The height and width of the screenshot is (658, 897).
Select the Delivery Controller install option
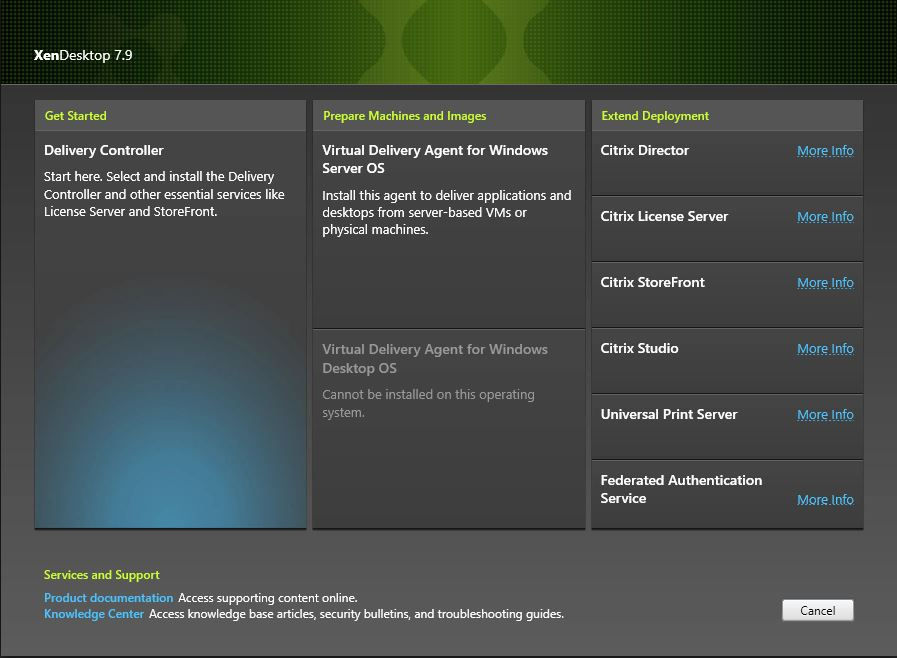(170, 330)
